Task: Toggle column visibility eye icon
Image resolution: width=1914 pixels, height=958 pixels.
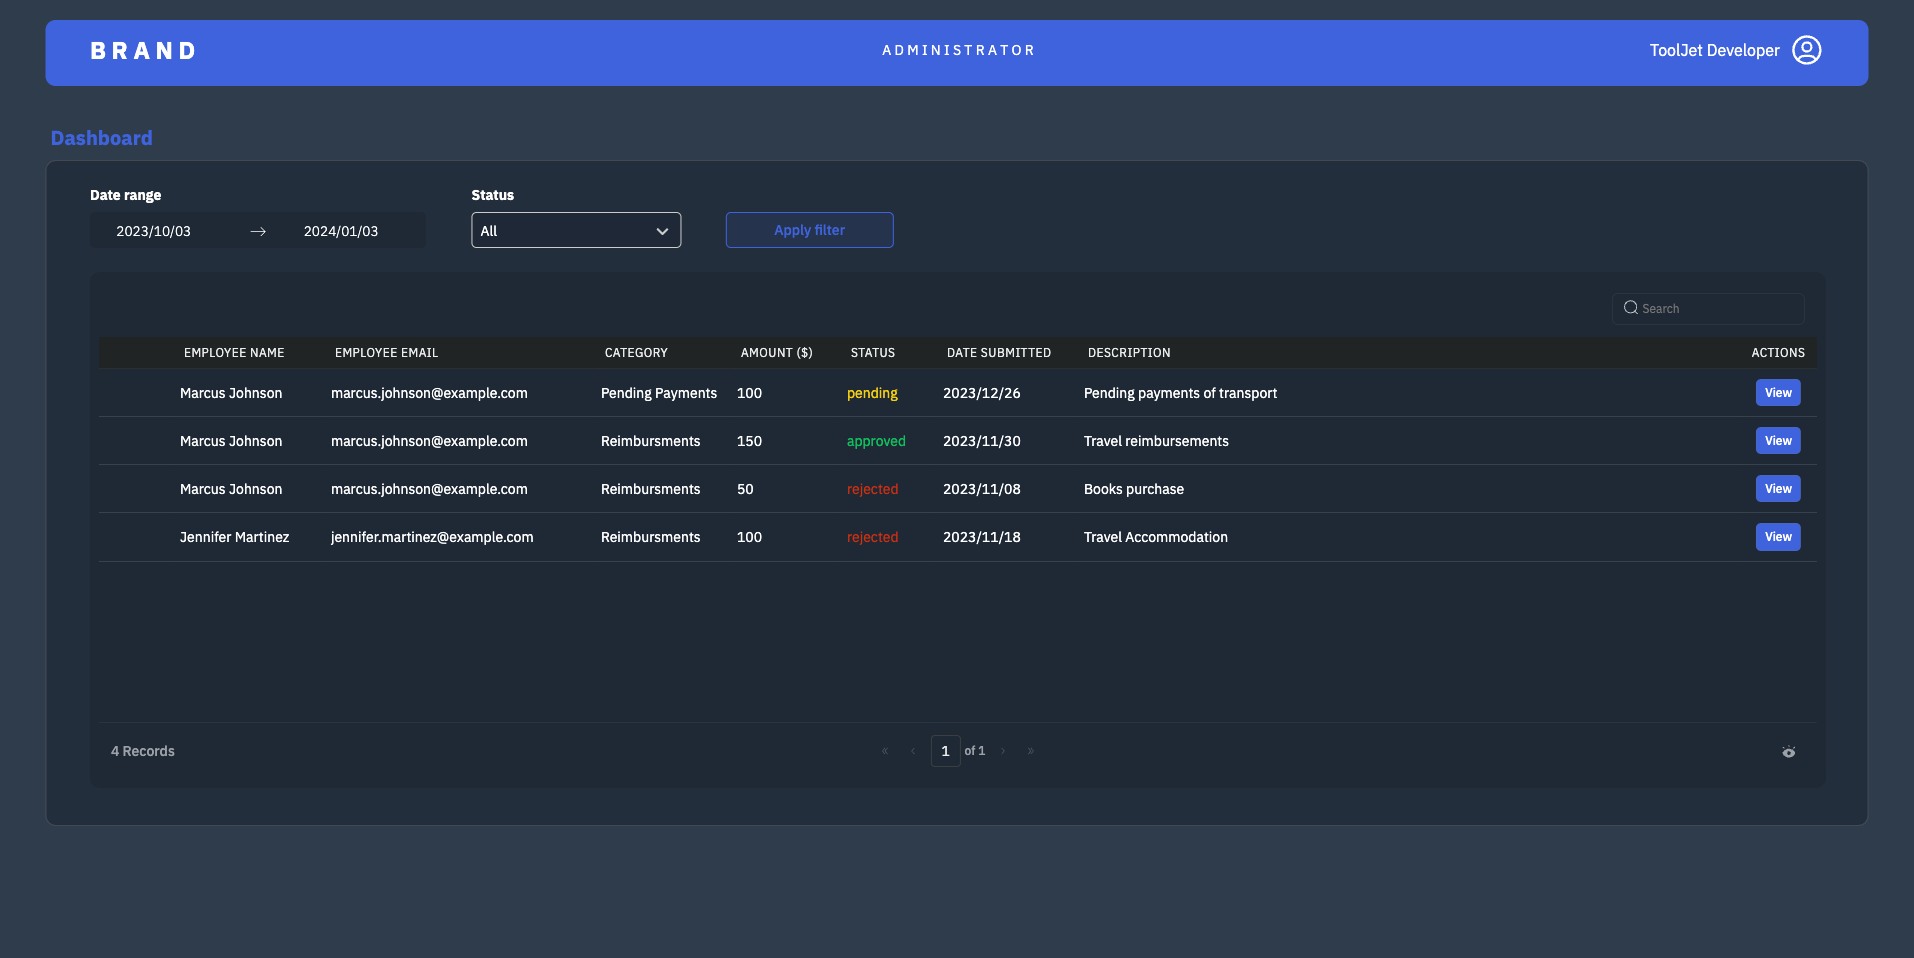Action: (1788, 752)
